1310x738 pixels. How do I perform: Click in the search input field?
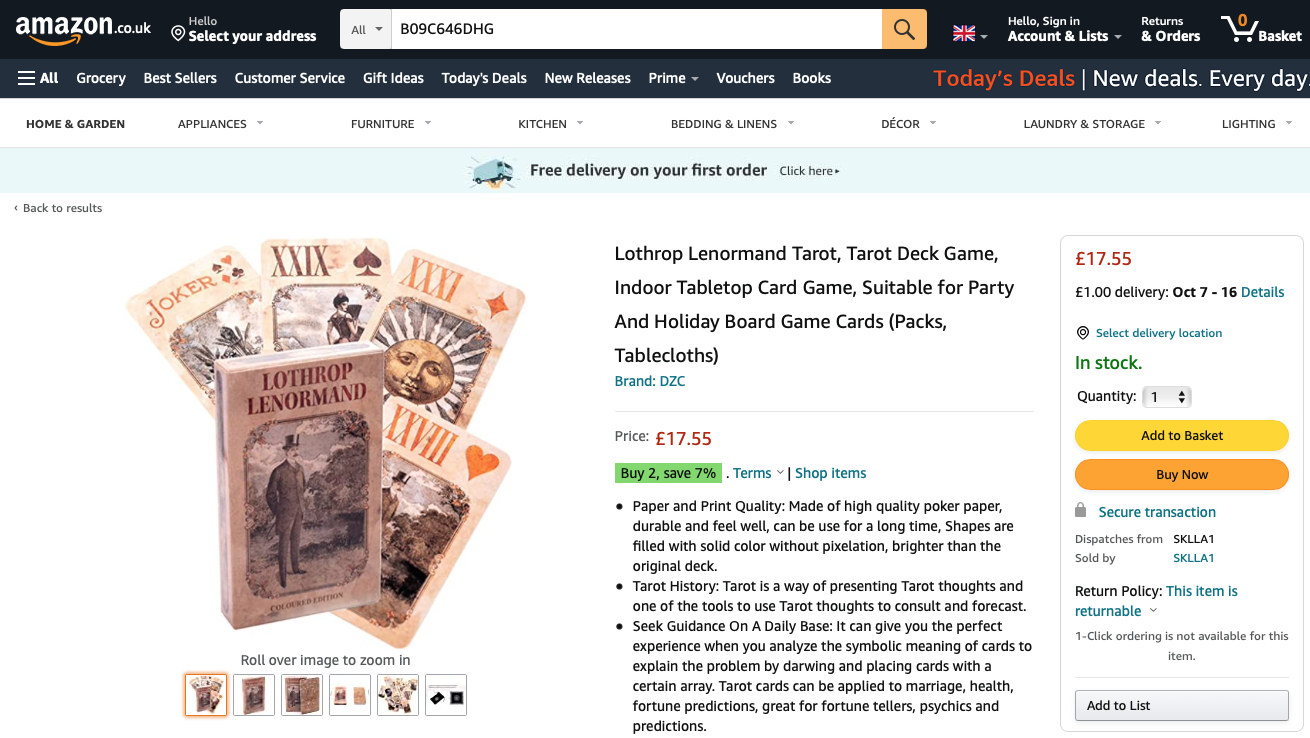tap(636, 29)
